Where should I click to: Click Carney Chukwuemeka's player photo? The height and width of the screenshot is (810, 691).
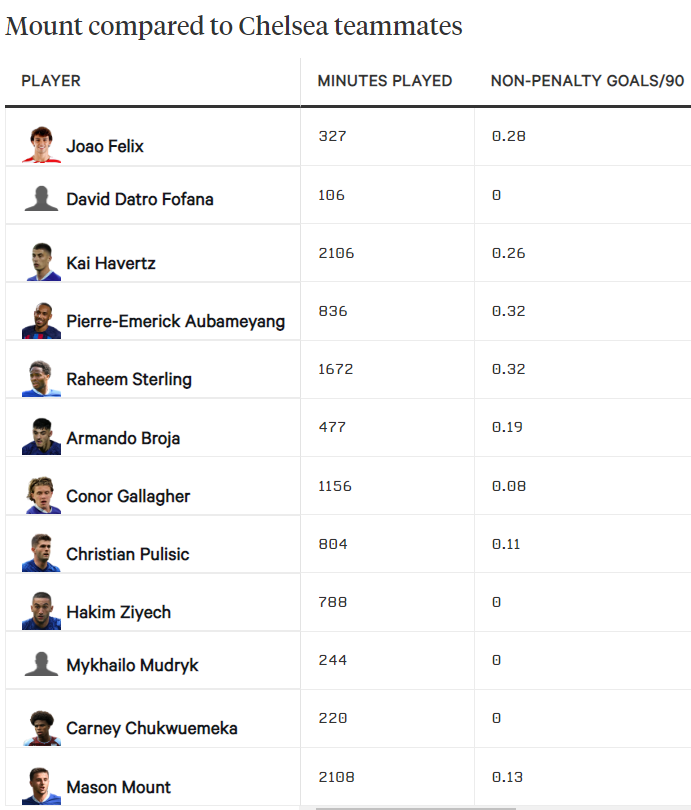[41, 727]
